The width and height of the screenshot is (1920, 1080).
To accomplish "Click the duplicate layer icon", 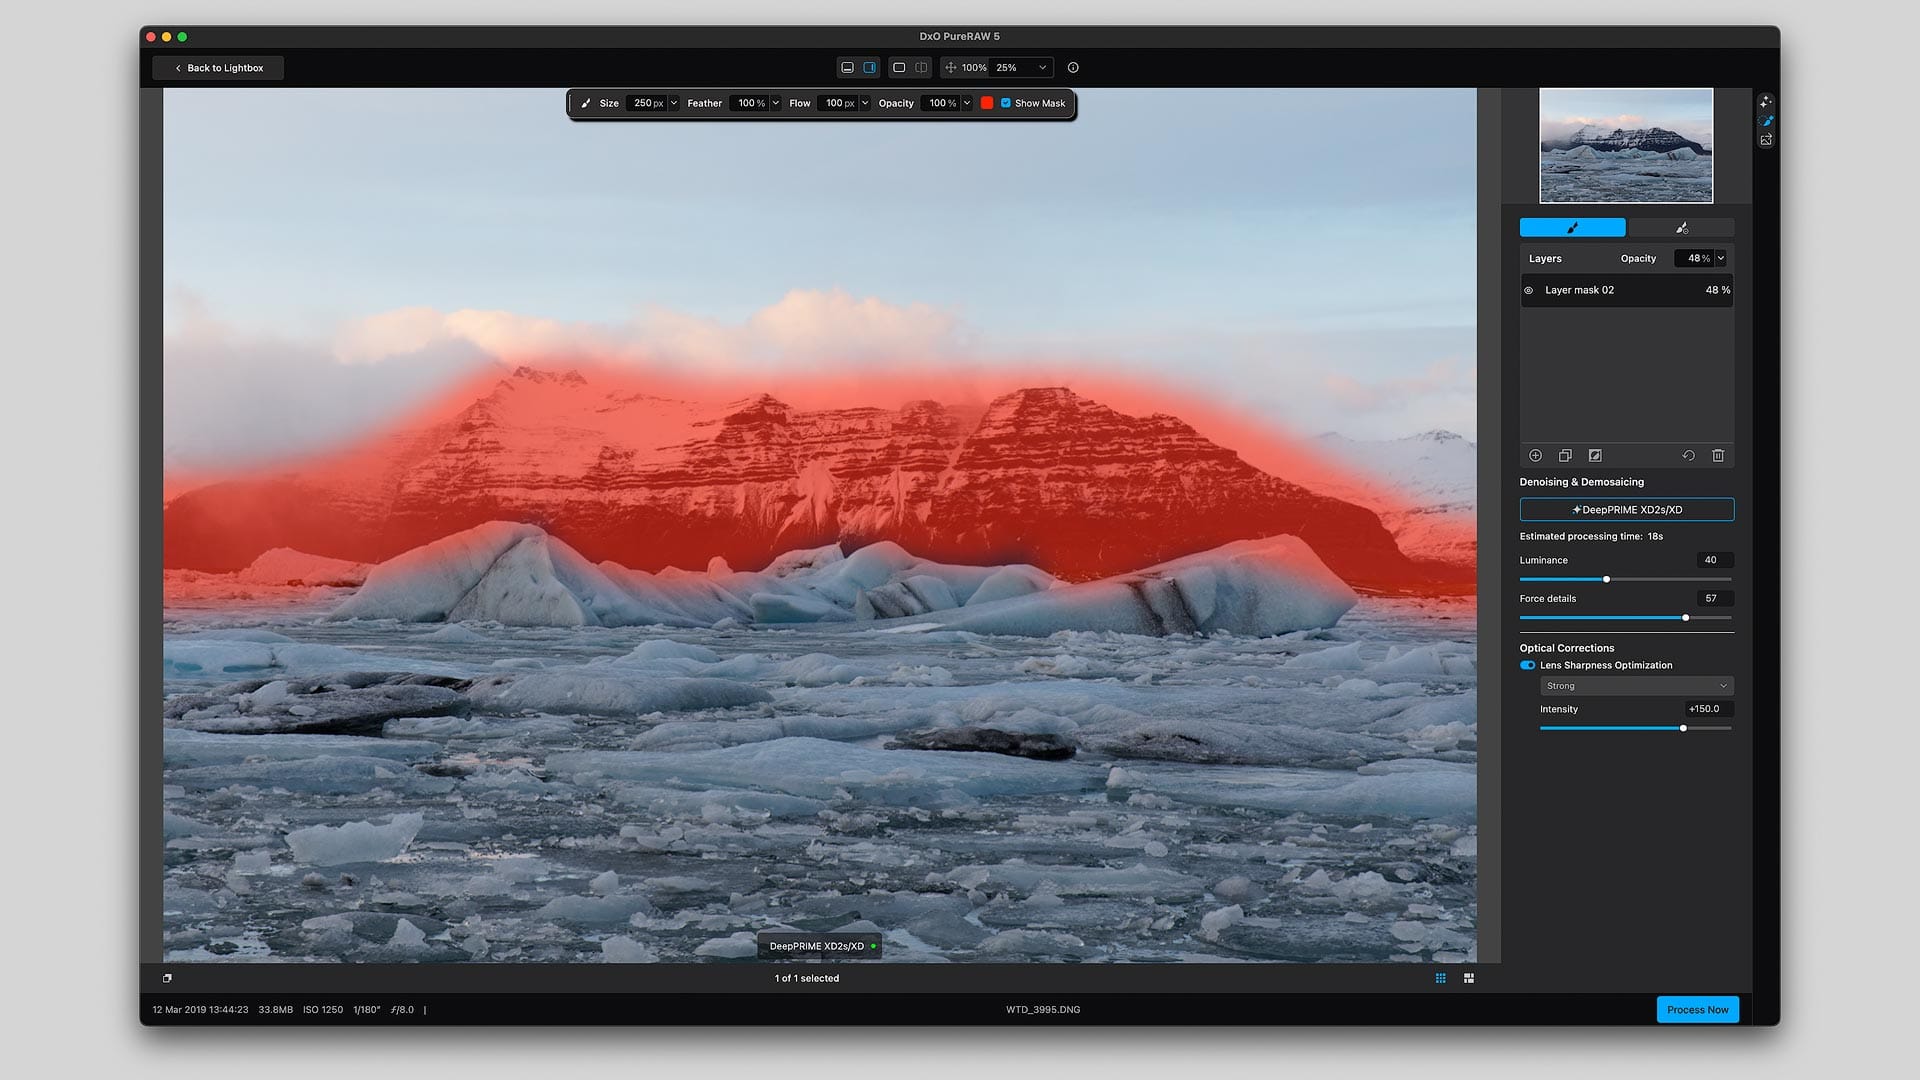I will click(x=1565, y=455).
